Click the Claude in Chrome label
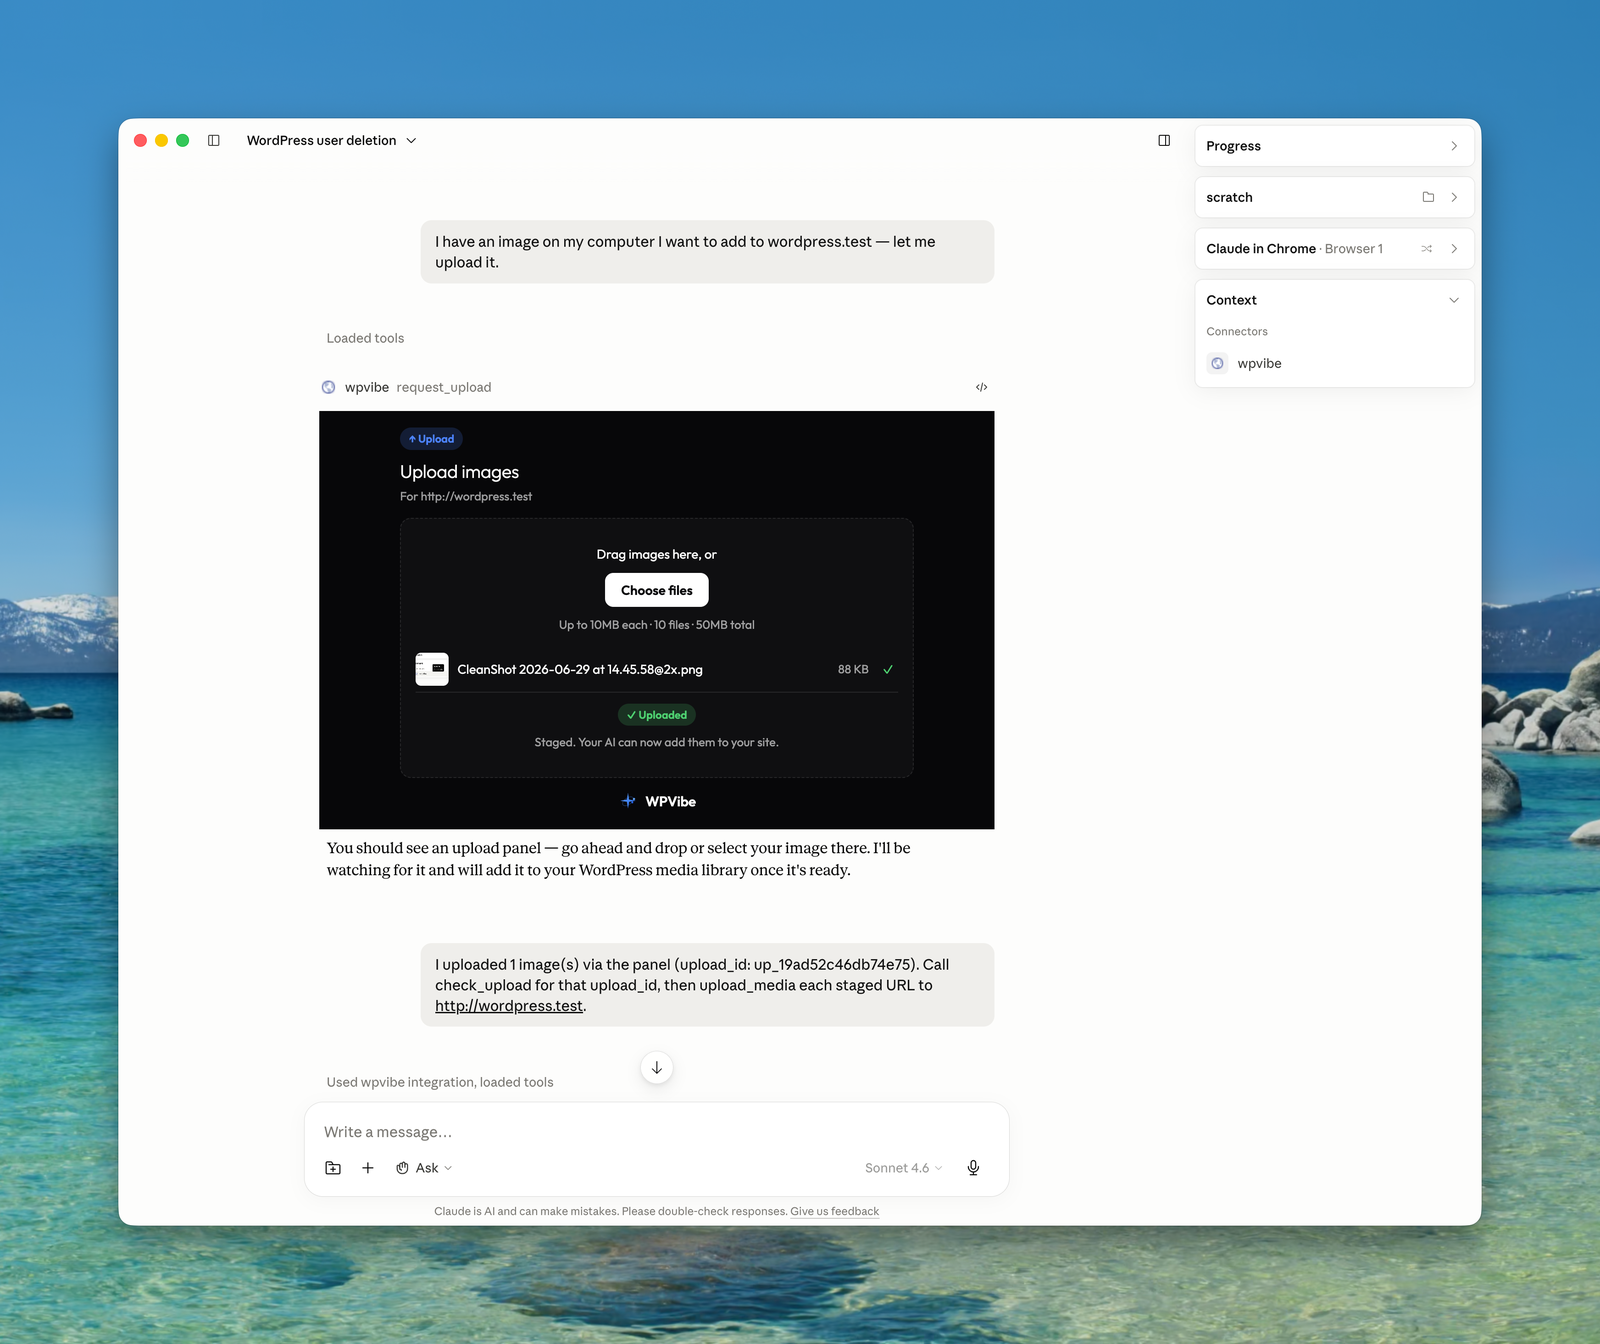 [1261, 249]
